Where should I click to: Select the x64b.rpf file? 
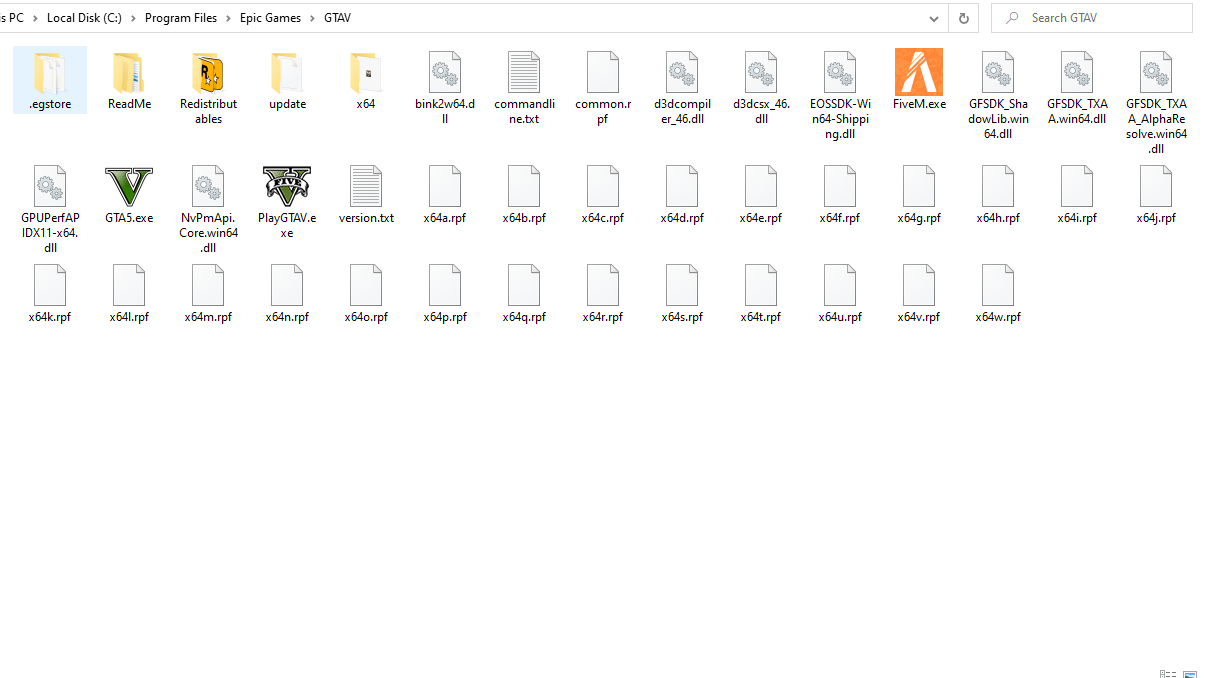pyautogui.click(x=524, y=194)
